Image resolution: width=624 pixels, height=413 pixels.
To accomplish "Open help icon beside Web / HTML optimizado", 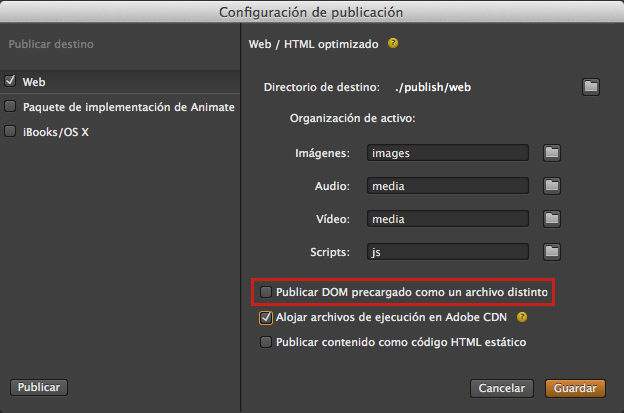I will coord(393,44).
